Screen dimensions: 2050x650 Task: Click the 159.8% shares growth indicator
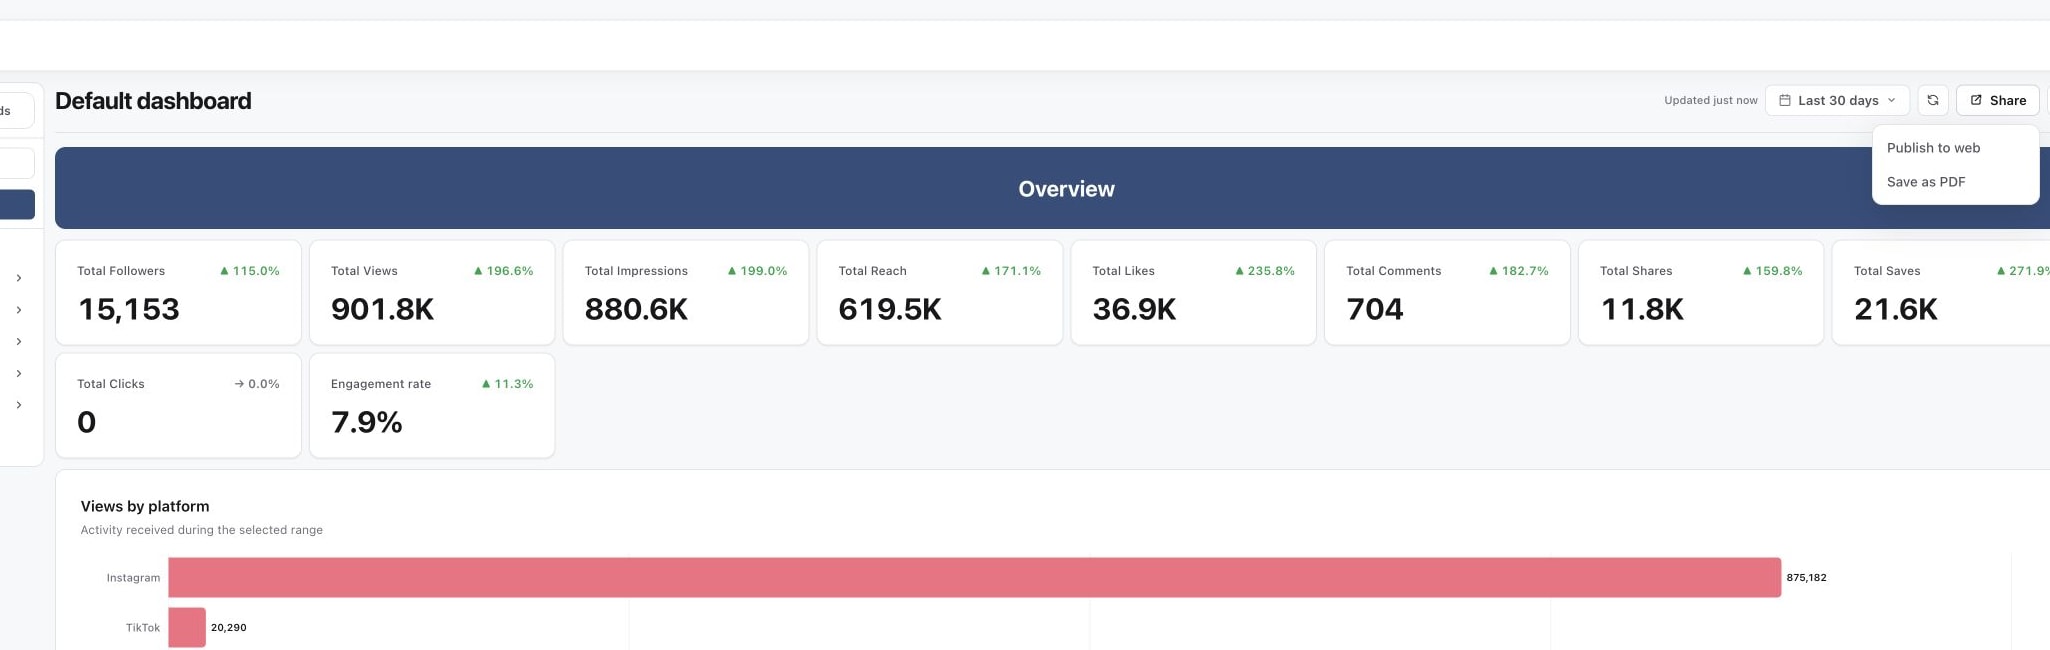(x=1773, y=271)
